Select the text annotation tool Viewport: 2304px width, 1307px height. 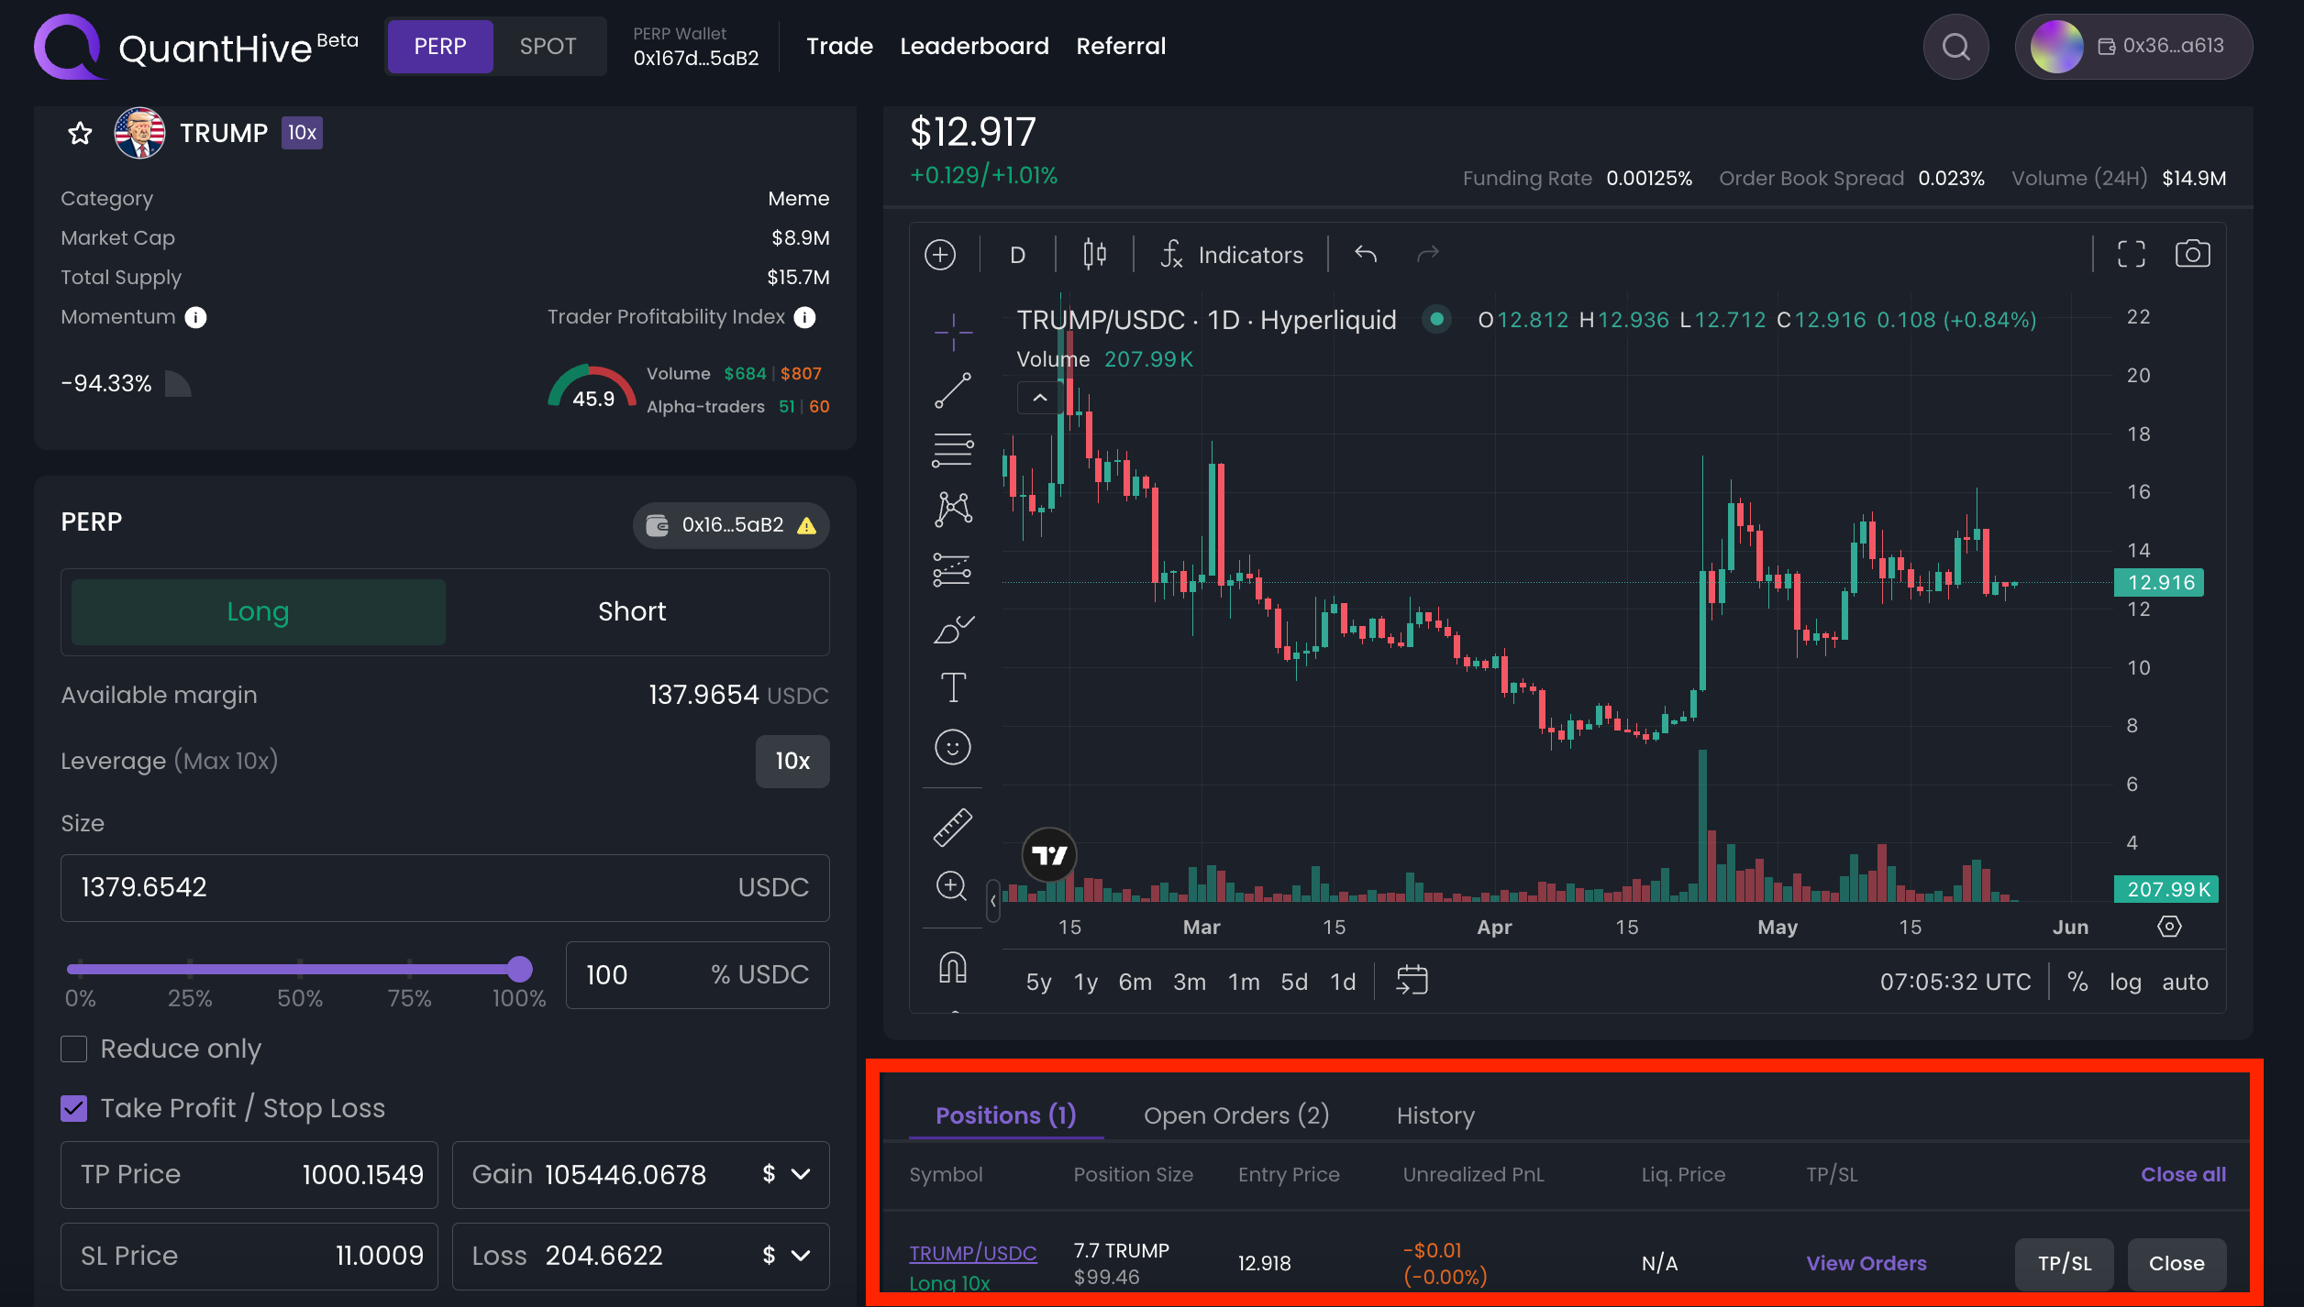[952, 688]
